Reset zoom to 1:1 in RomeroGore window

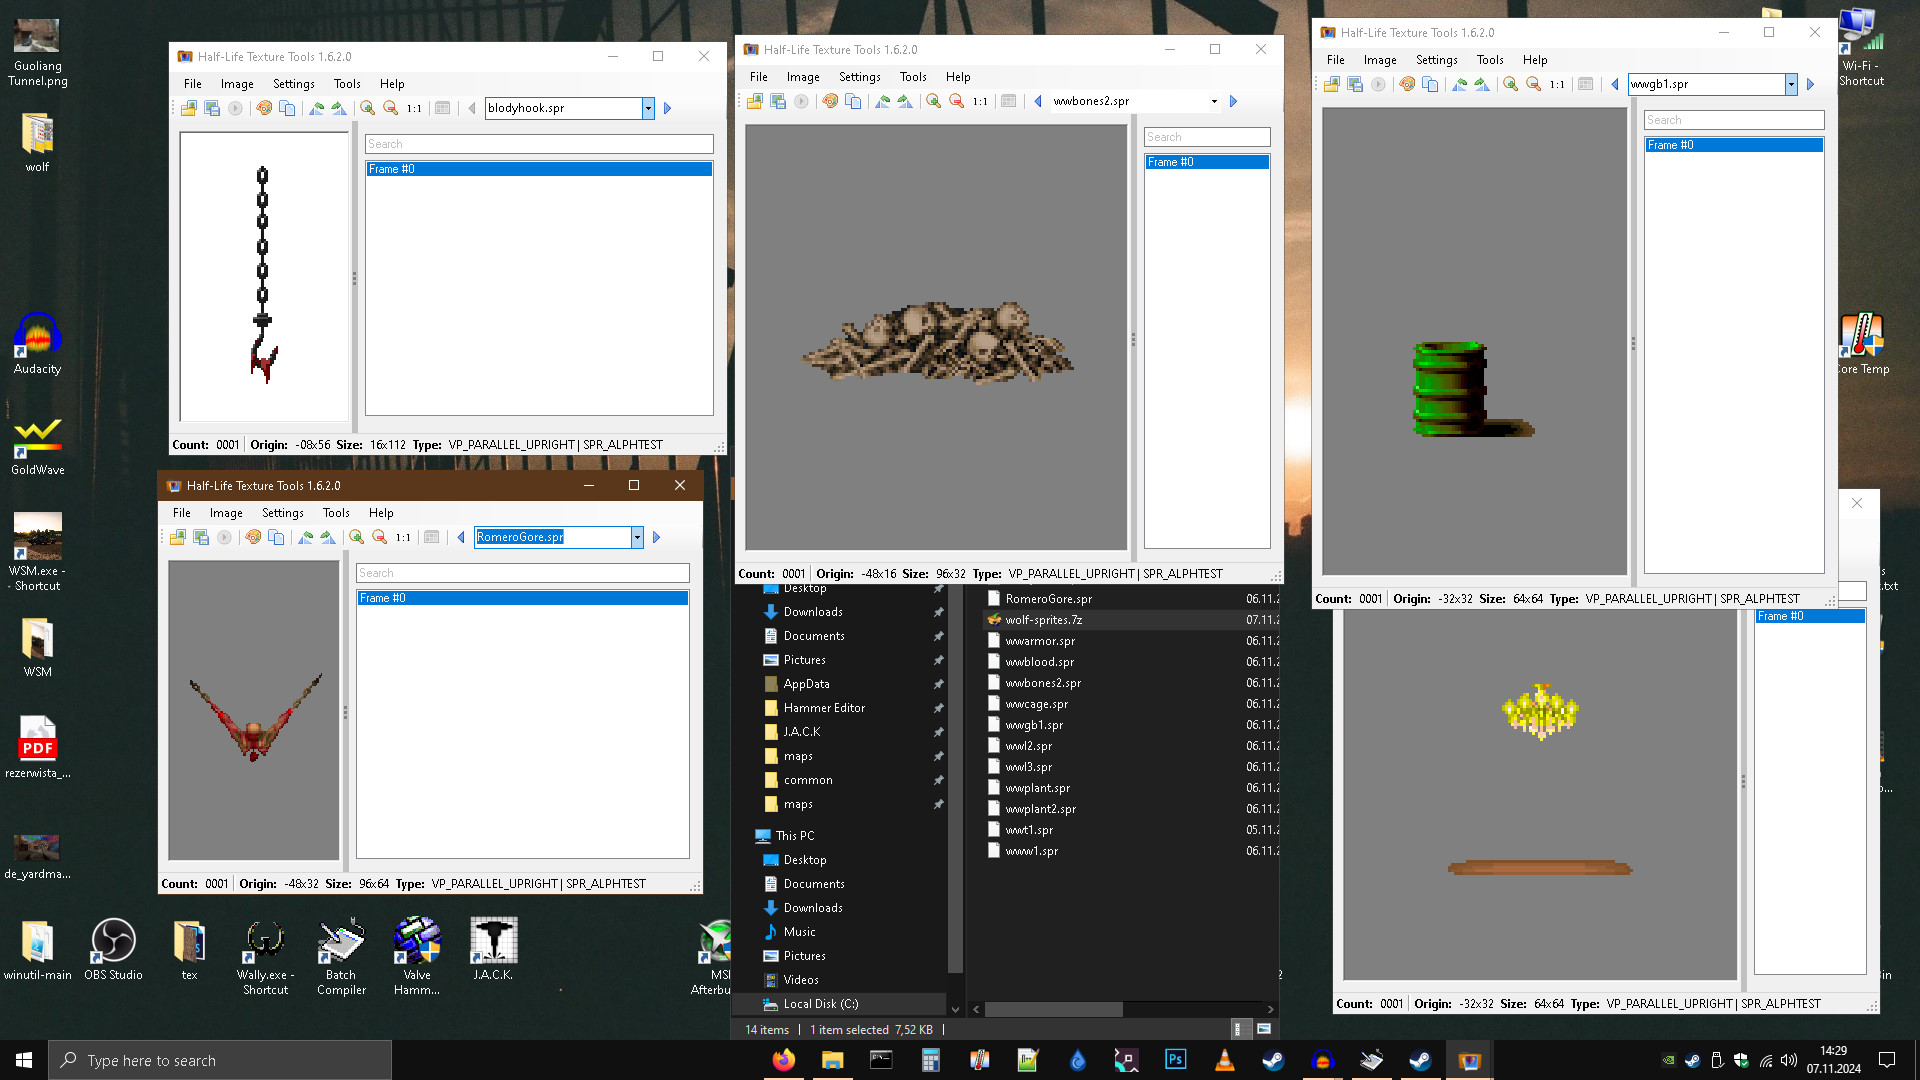click(403, 537)
